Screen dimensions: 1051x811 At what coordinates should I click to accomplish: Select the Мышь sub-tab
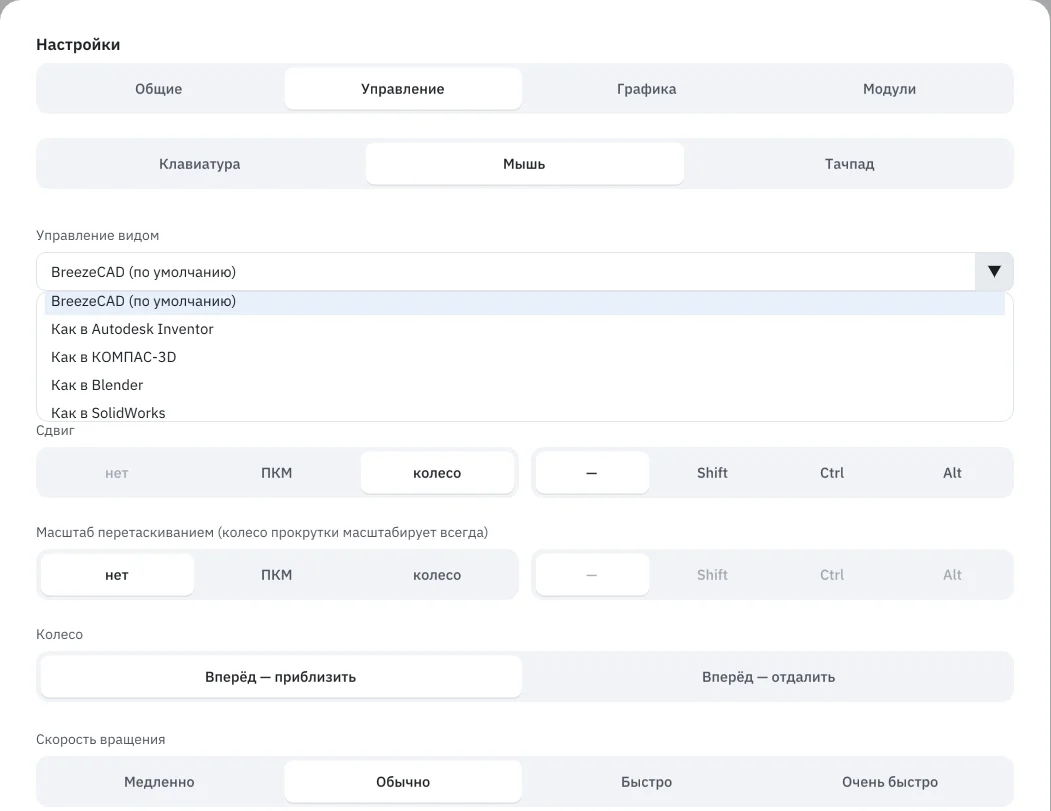(524, 164)
